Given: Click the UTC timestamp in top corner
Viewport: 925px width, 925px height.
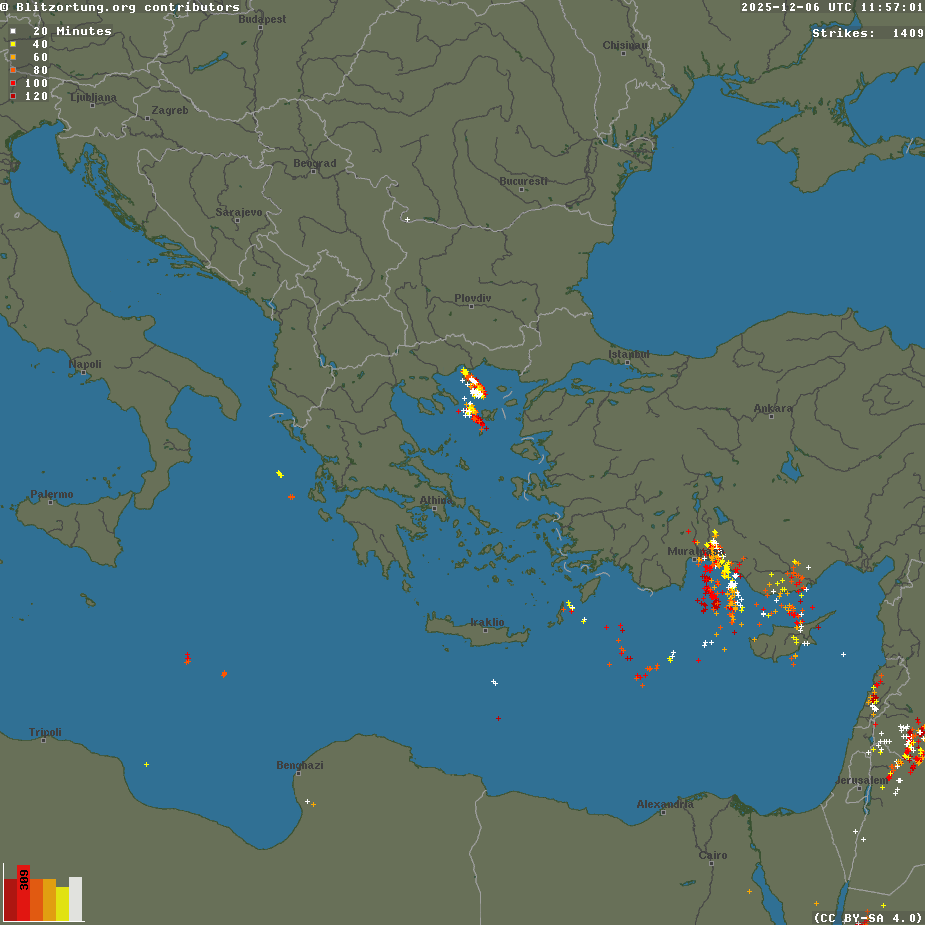Looking at the screenshot, I should (x=832, y=7).
